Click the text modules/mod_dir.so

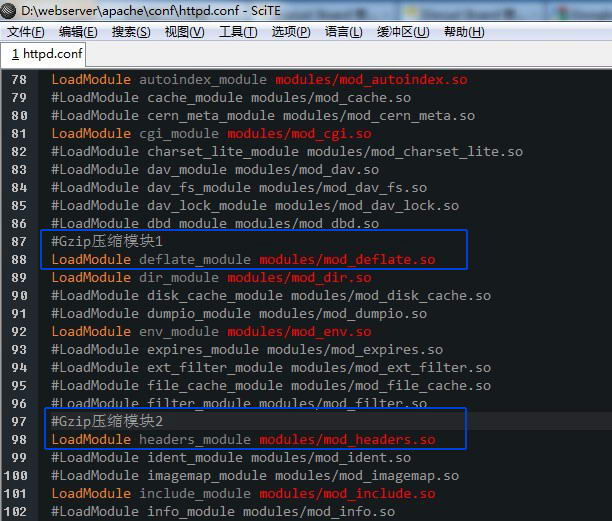click(299, 277)
